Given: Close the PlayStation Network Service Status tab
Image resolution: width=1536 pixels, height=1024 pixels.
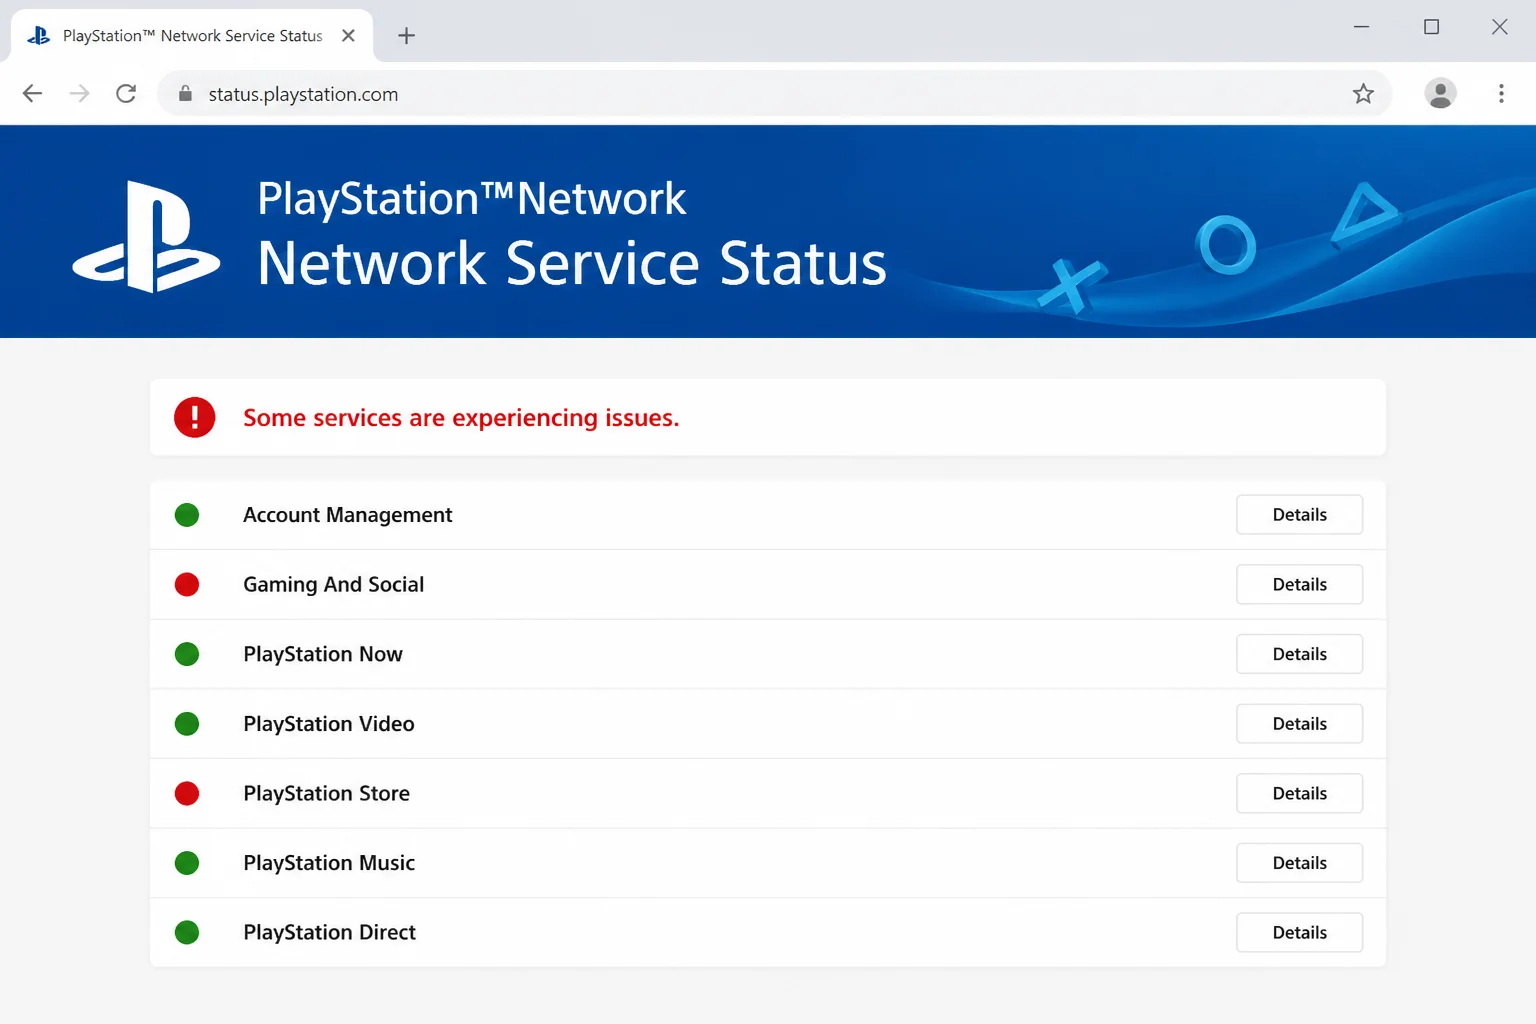Looking at the screenshot, I should (x=348, y=35).
